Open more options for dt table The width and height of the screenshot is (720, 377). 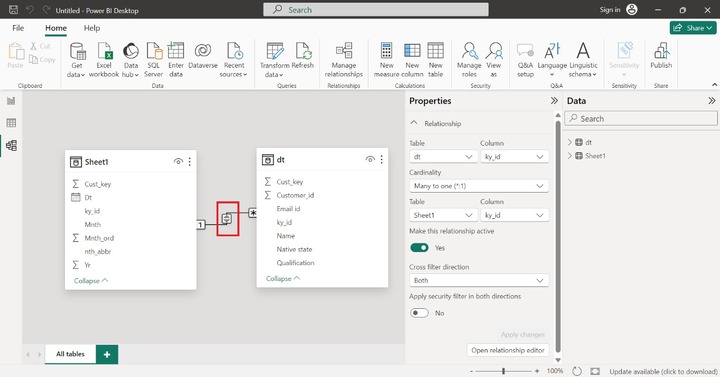(x=382, y=159)
